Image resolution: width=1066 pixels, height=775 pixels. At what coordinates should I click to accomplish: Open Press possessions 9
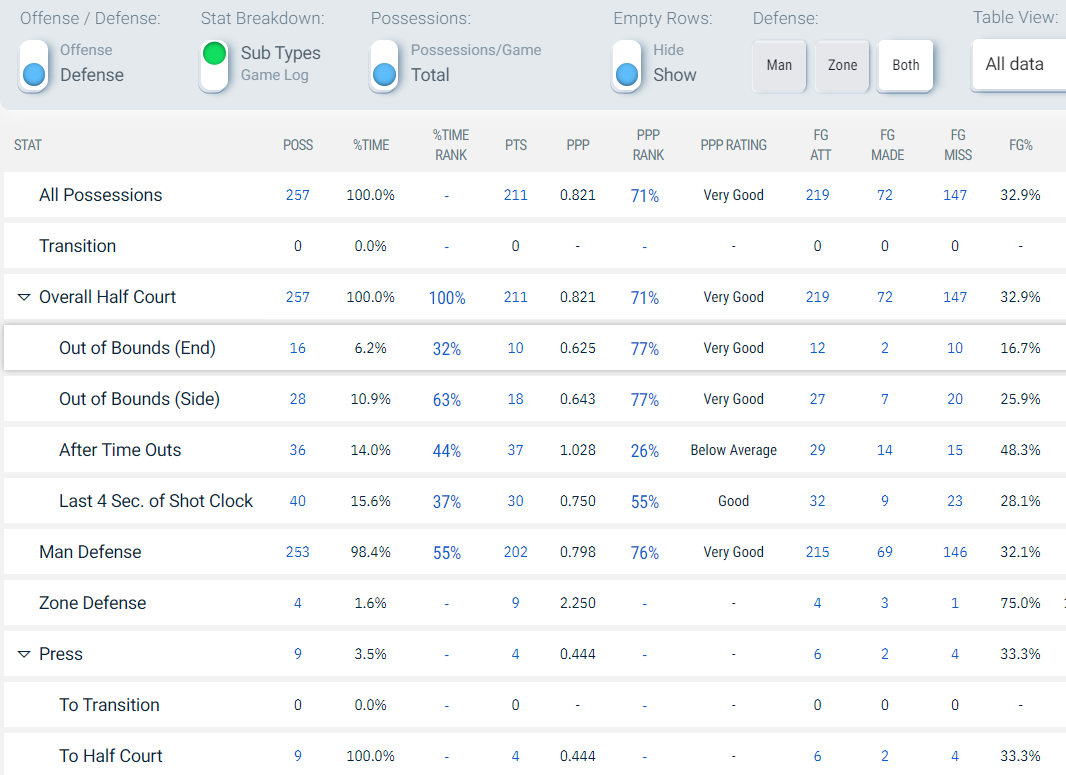[x=298, y=654]
